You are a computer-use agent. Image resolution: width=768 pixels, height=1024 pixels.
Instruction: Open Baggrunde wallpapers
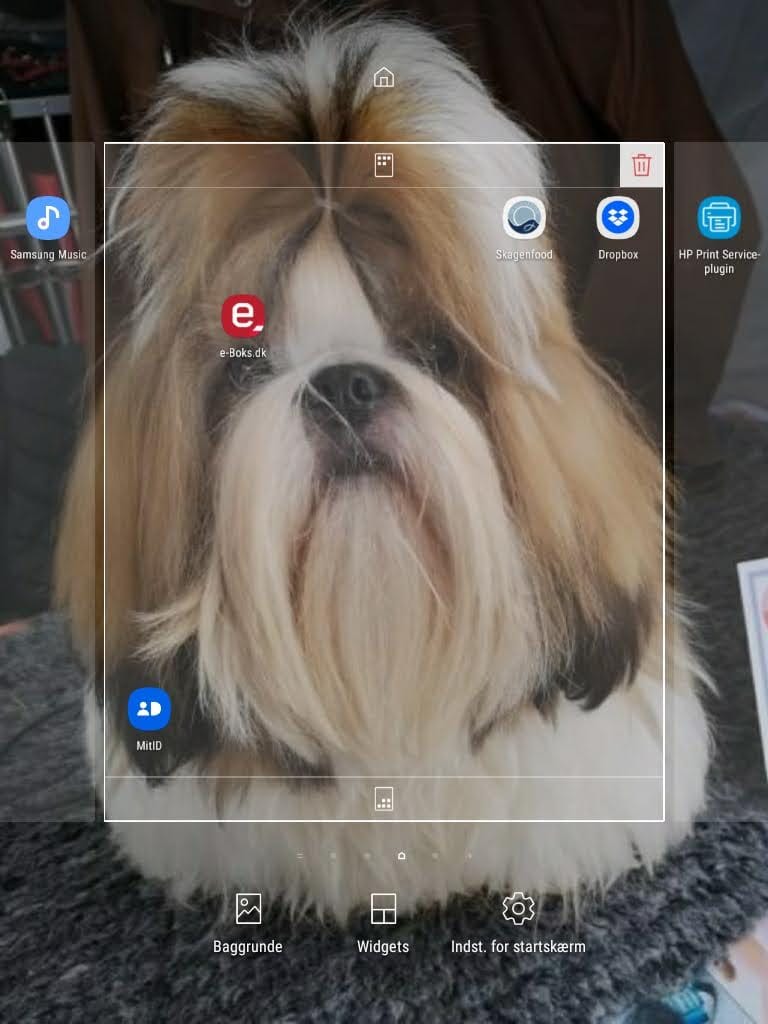(248, 923)
